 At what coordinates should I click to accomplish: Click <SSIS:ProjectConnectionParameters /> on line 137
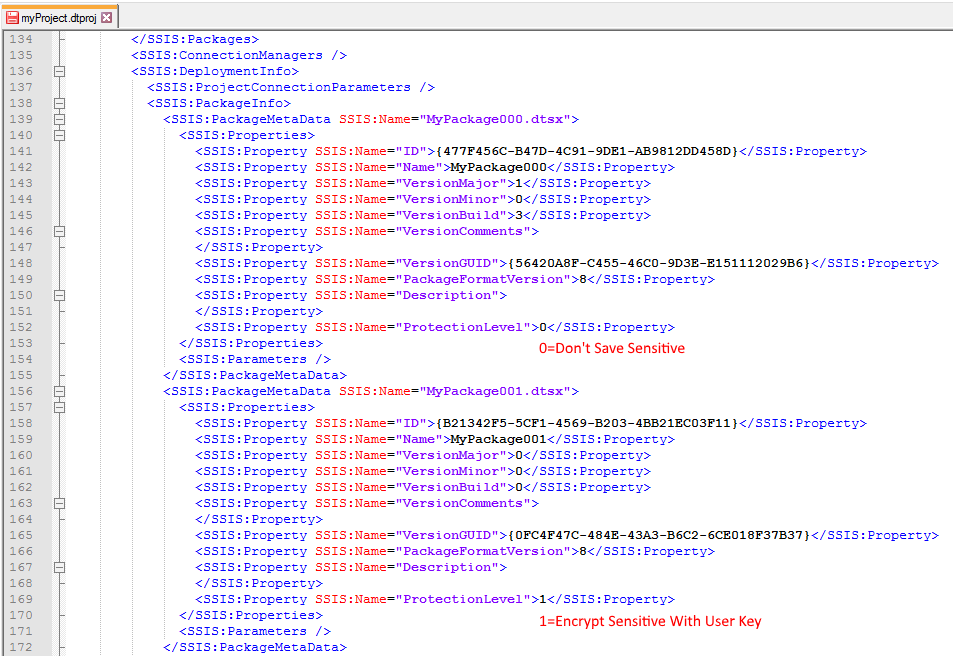point(291,87)
